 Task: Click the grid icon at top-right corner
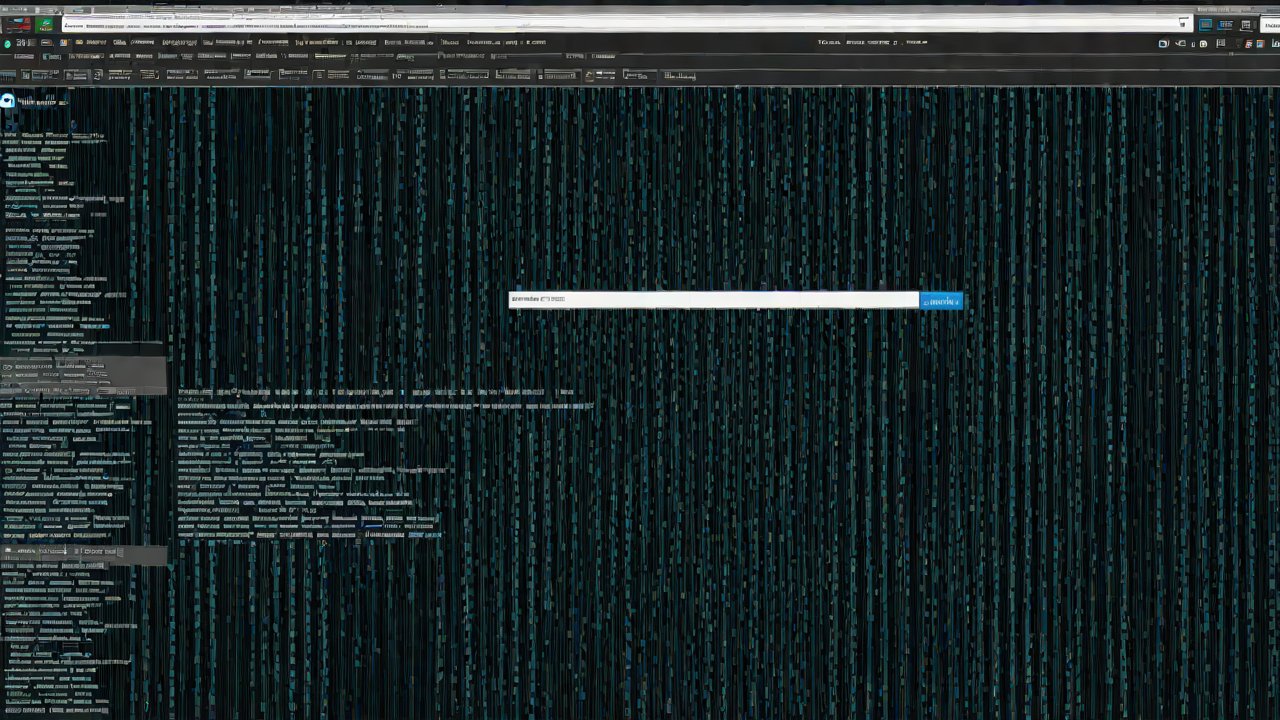pyautogui.click(x=1246, y=25)
